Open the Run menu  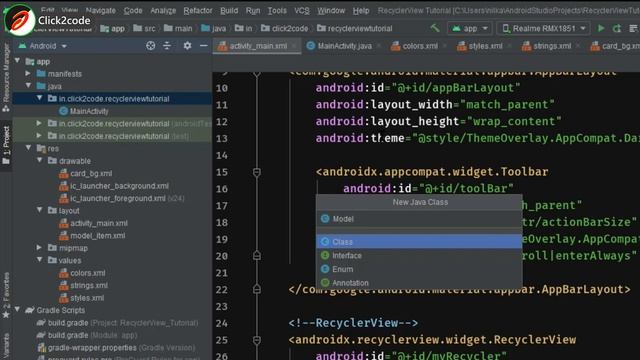click(253, 10)
